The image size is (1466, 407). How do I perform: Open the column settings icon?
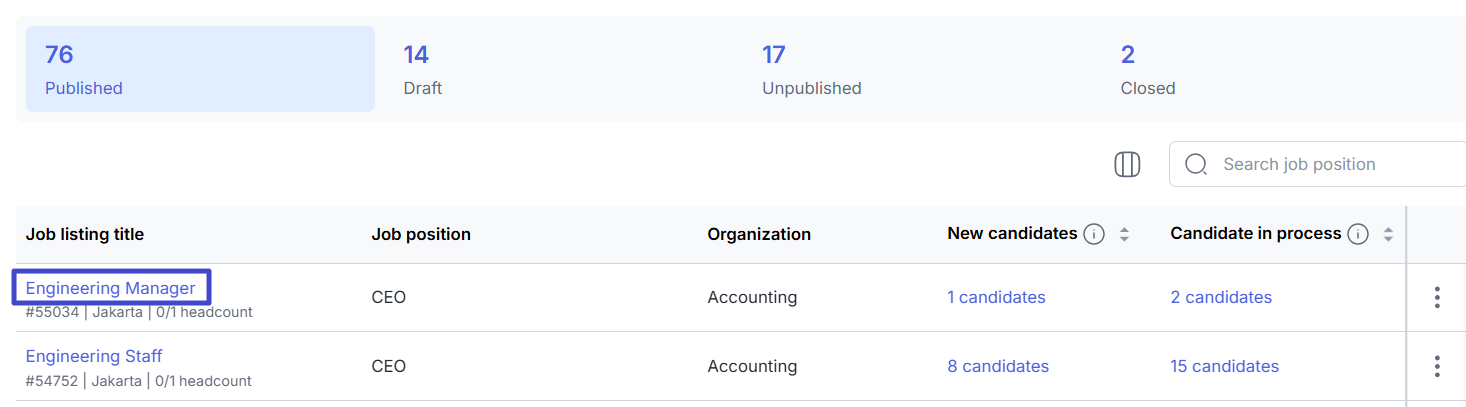(x=1127, y=164)
